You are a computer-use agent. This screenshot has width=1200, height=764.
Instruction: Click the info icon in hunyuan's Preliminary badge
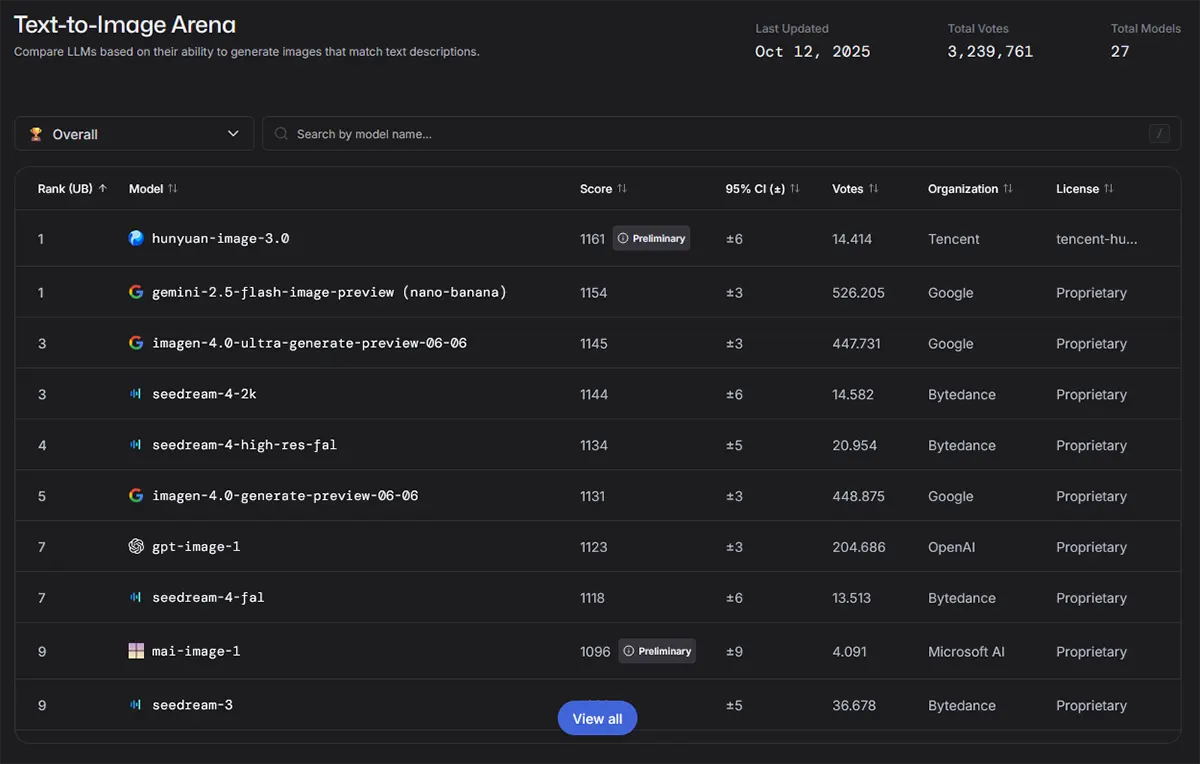[623, 239]
